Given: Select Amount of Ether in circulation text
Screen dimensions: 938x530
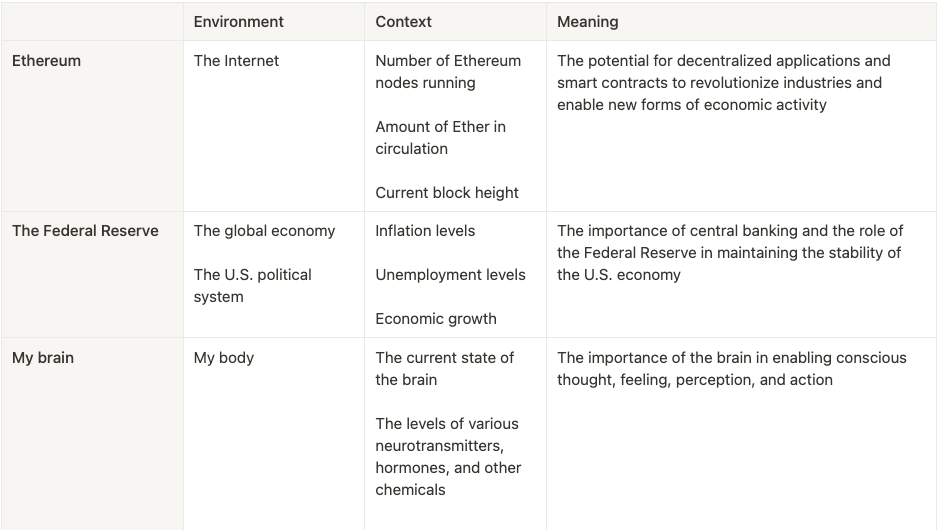Looking at the screenshot, I should point(440,137).
